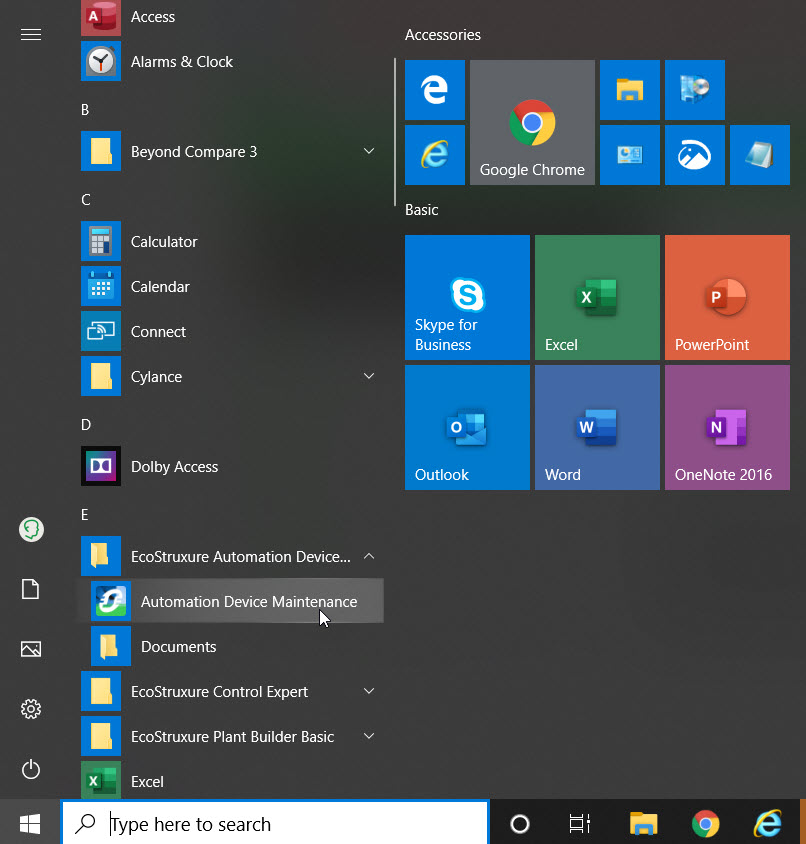Image resolution: width=806 pixels, height=844 pixels.
Task: Open the Power options
Action: click(31, 769)
